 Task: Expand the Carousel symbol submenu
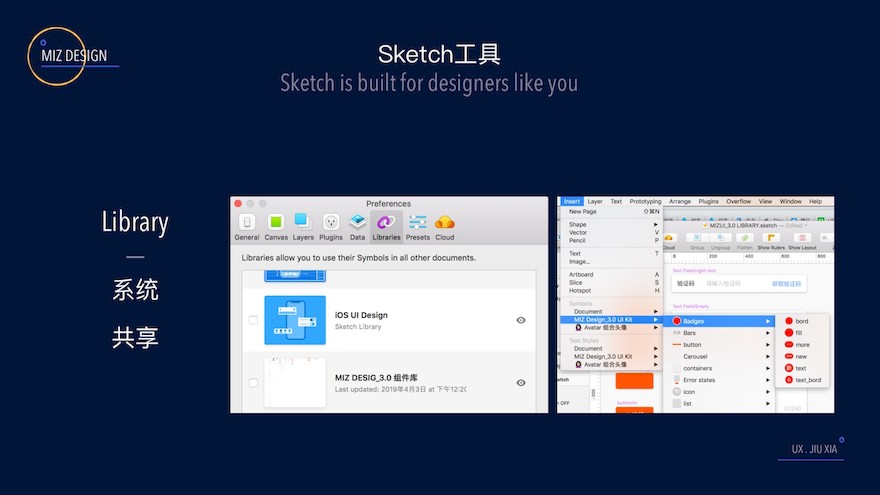(x=721, y=356)
